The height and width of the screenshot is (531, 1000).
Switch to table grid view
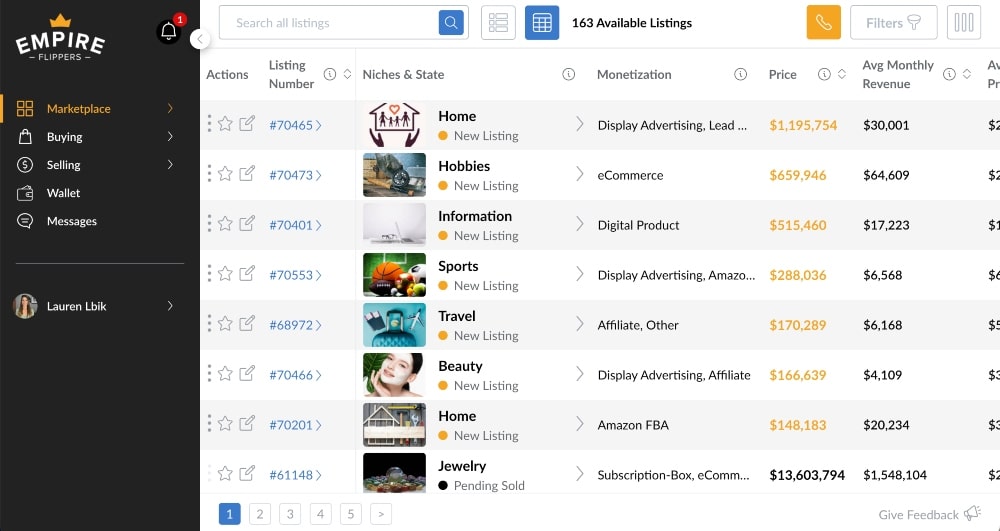(542, 23)
